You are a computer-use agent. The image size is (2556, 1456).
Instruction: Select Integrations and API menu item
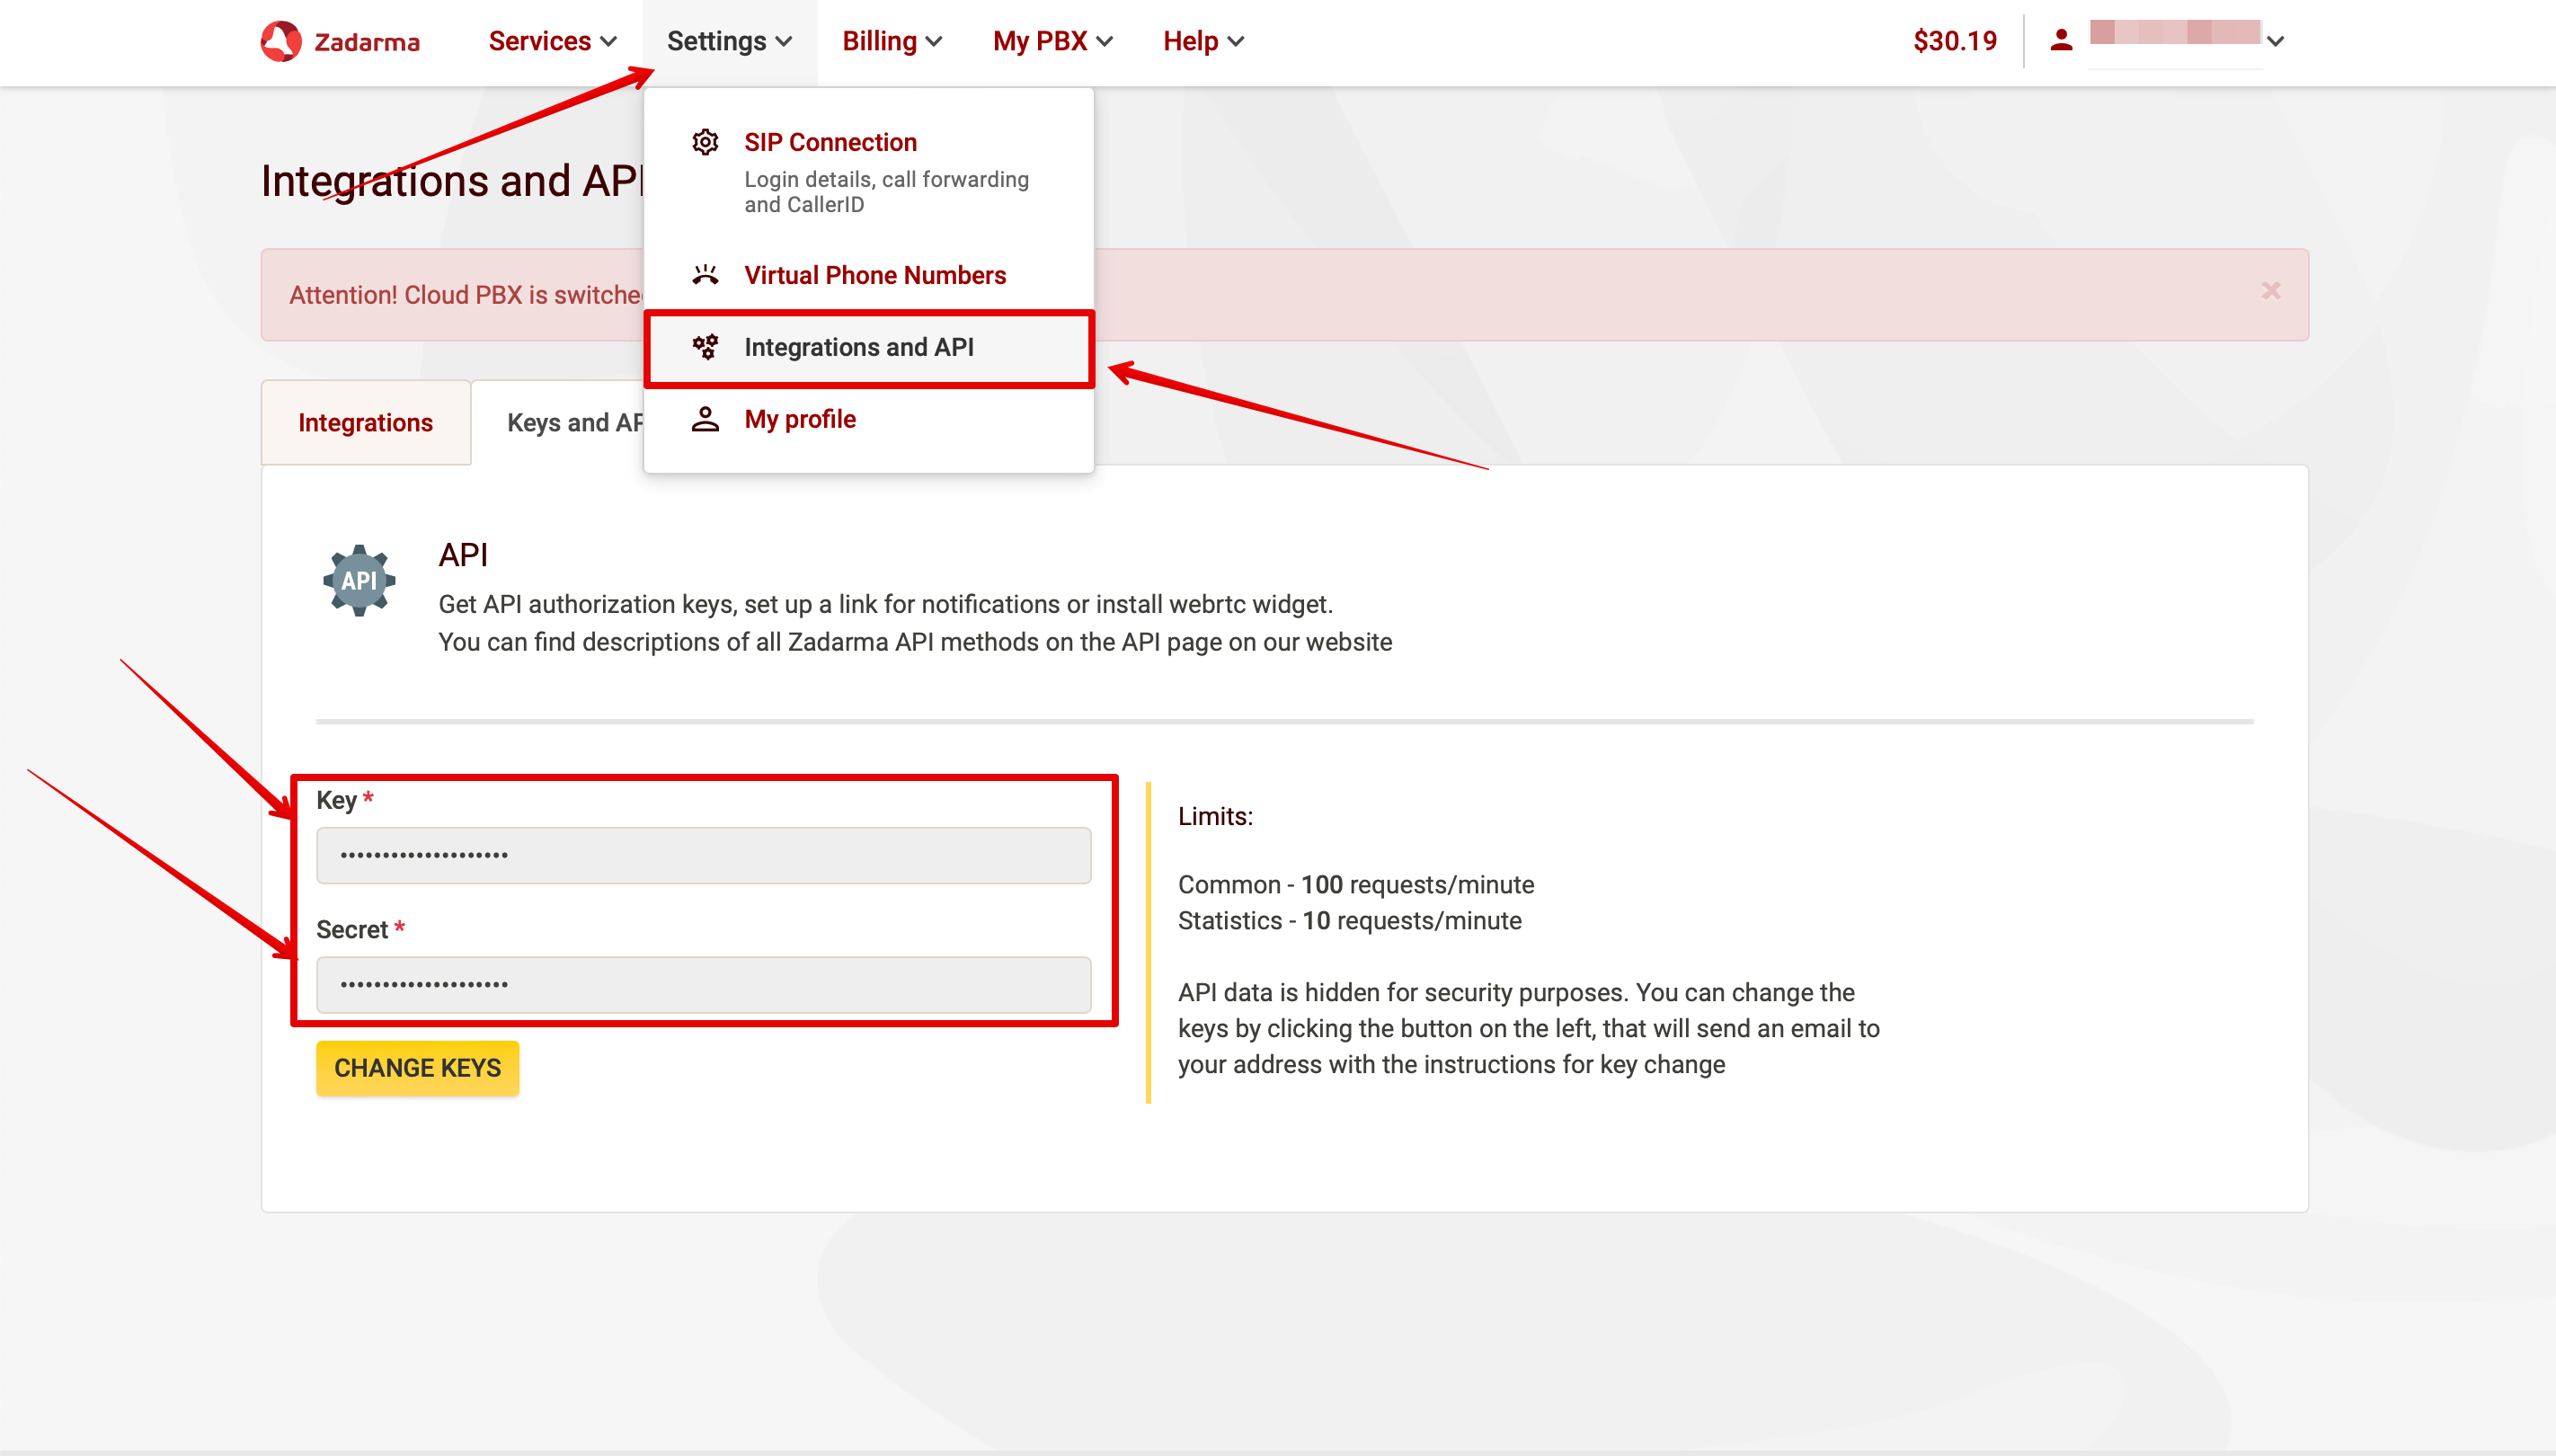pyautogui.click(x=858, y=348)
